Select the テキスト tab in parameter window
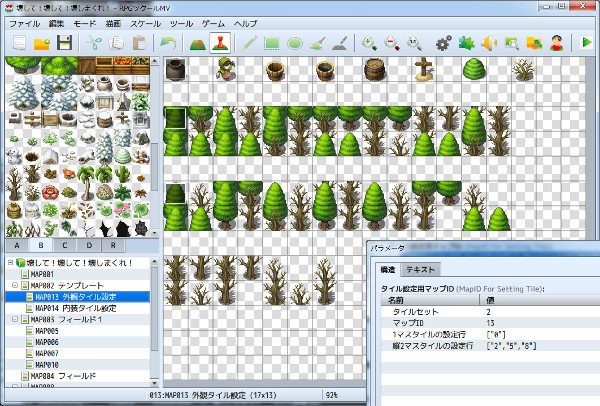The width and height of the screenshot is (600, 406). (x=420, y=269)
